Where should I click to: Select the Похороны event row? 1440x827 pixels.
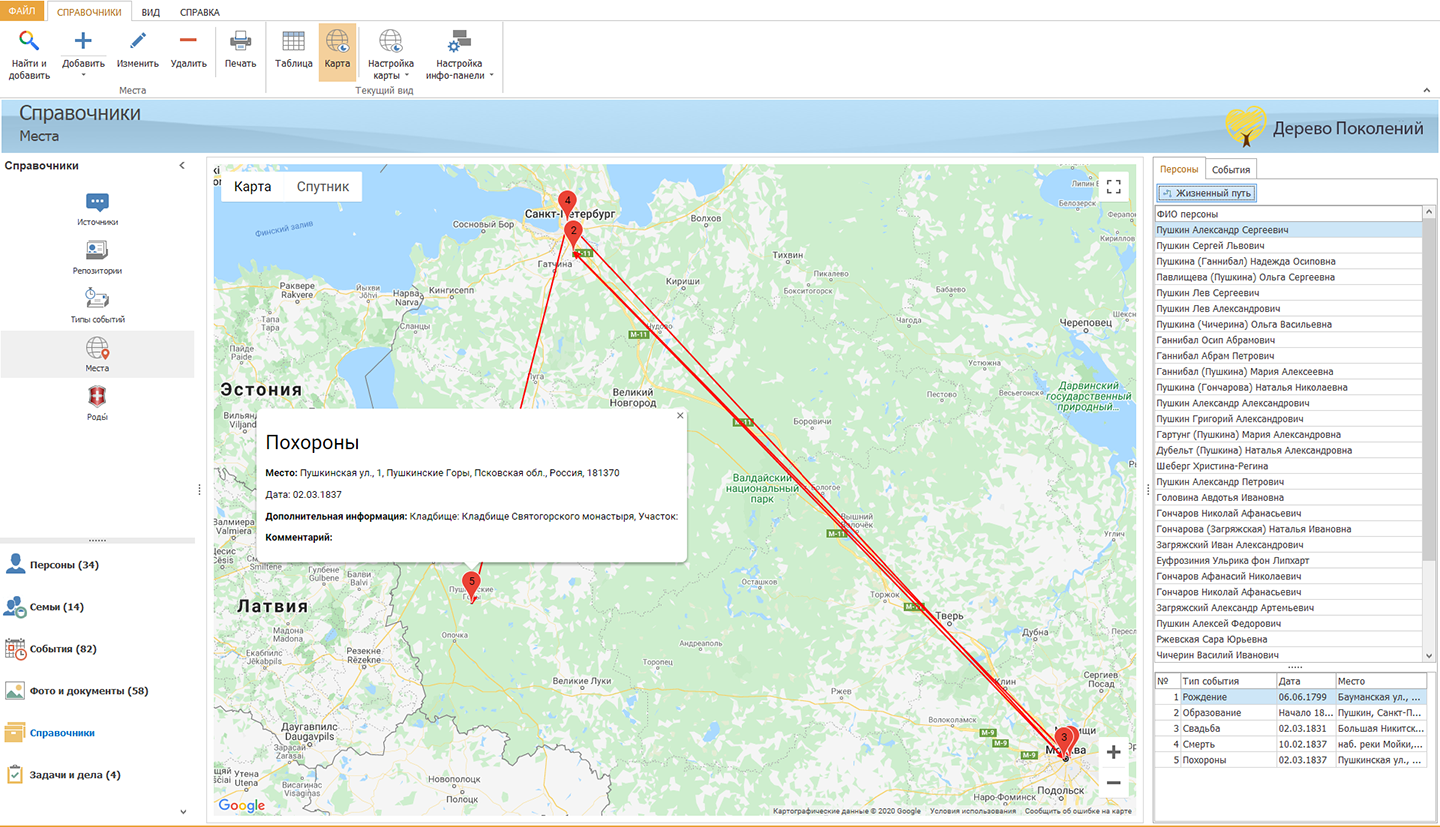point(1290,760)
